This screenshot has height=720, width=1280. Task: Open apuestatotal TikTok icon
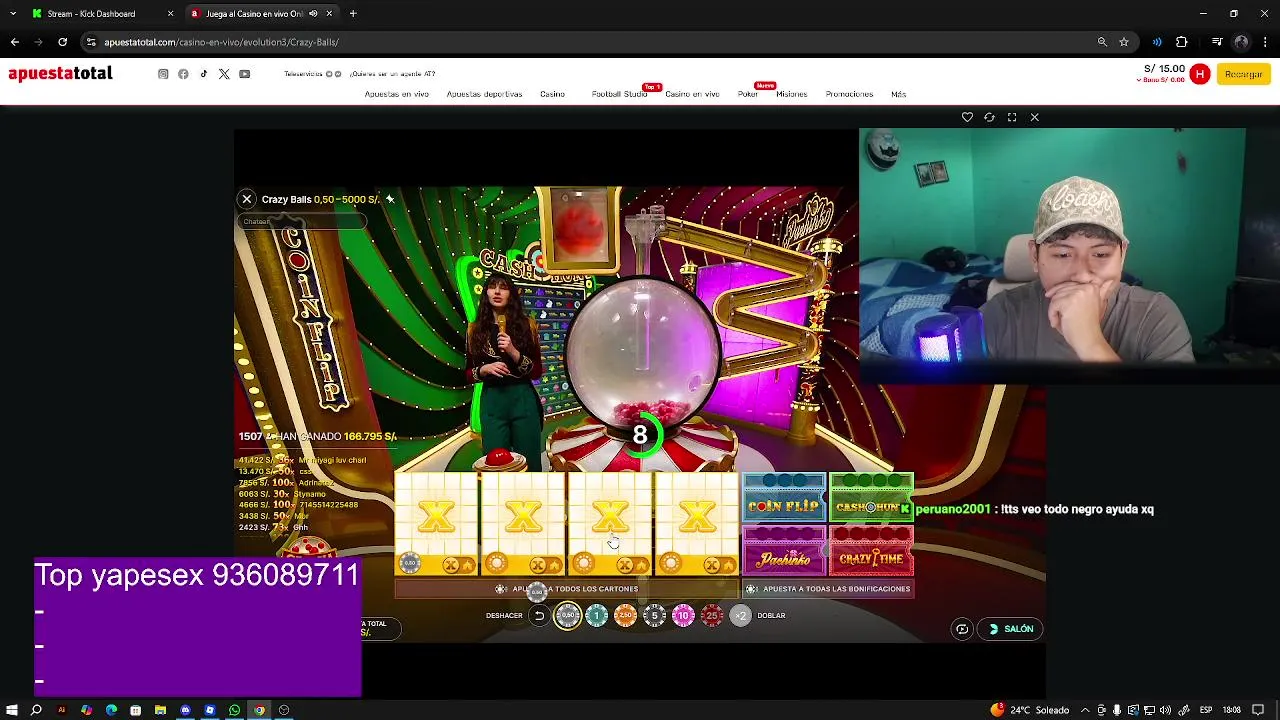(x=204, y=74)
